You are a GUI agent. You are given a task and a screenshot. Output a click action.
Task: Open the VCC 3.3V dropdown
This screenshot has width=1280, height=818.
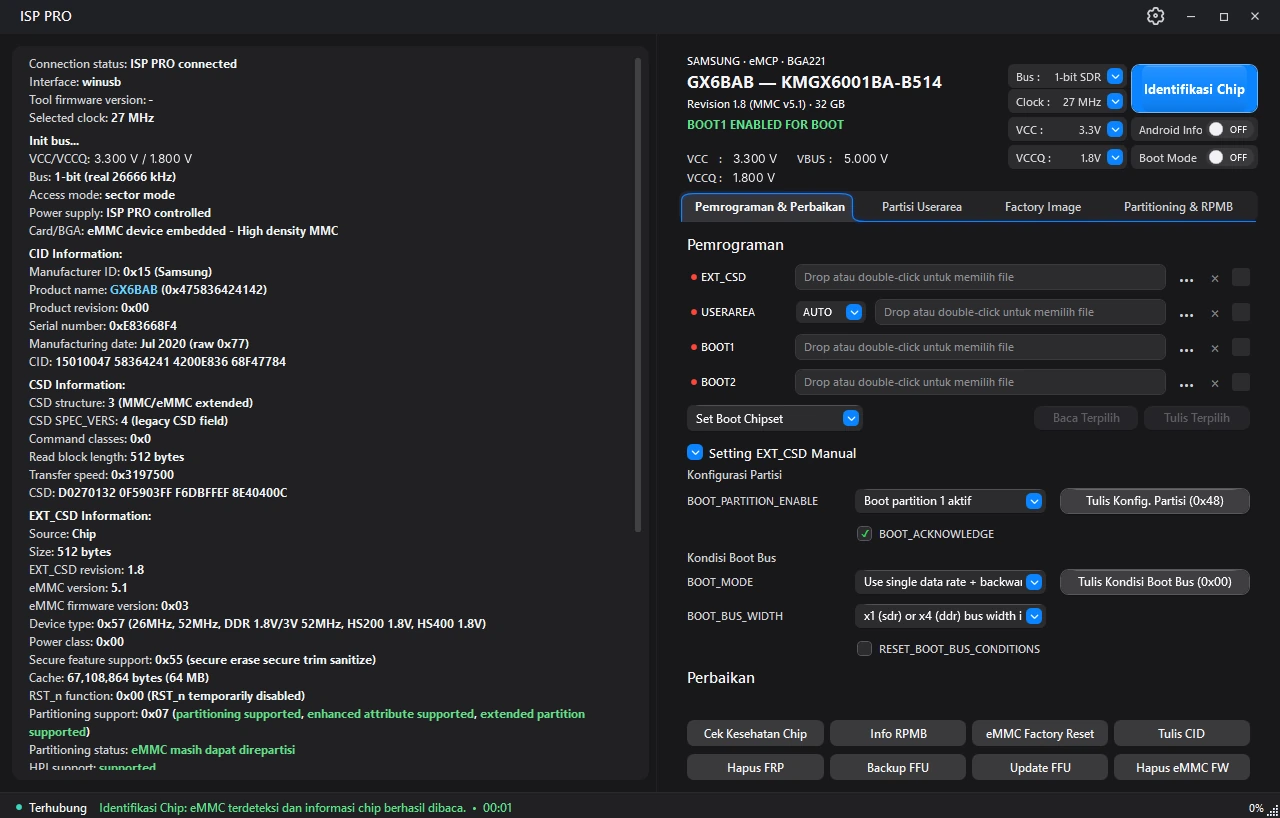[1067, 130]
